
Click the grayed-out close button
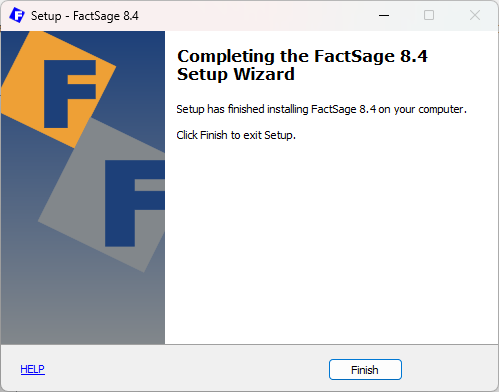(x=475, y=15)
